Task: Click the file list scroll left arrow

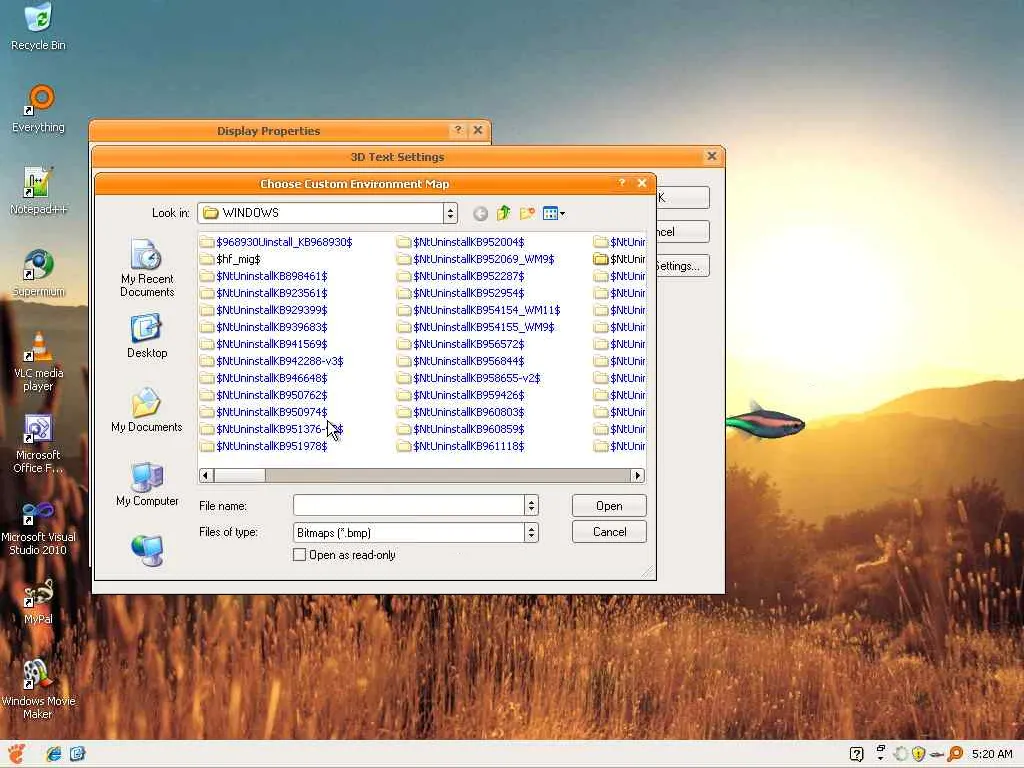Action: pyautogui.click(x=206, y=475)
